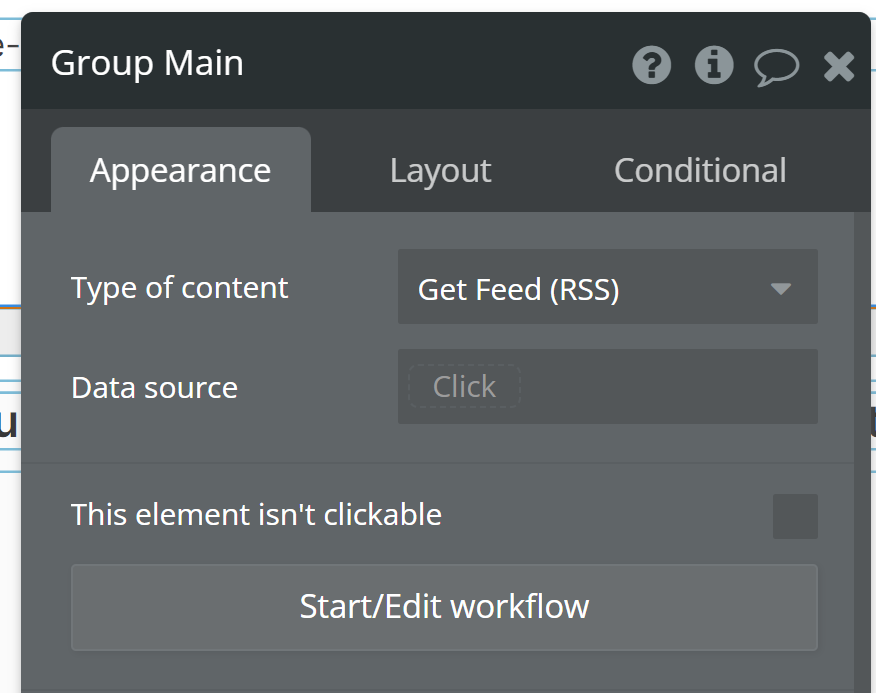Open the Get Feed (RSS) content type dropdown
Viewport: 876px width, 693px height.
click(608, 287)
